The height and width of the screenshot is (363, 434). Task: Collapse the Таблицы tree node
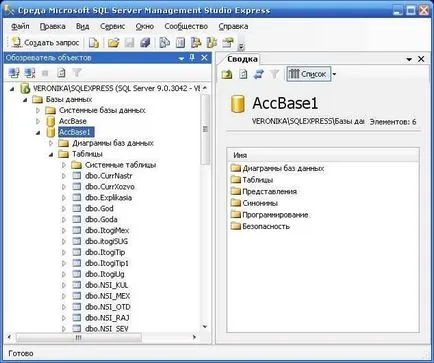click(51, 155)
